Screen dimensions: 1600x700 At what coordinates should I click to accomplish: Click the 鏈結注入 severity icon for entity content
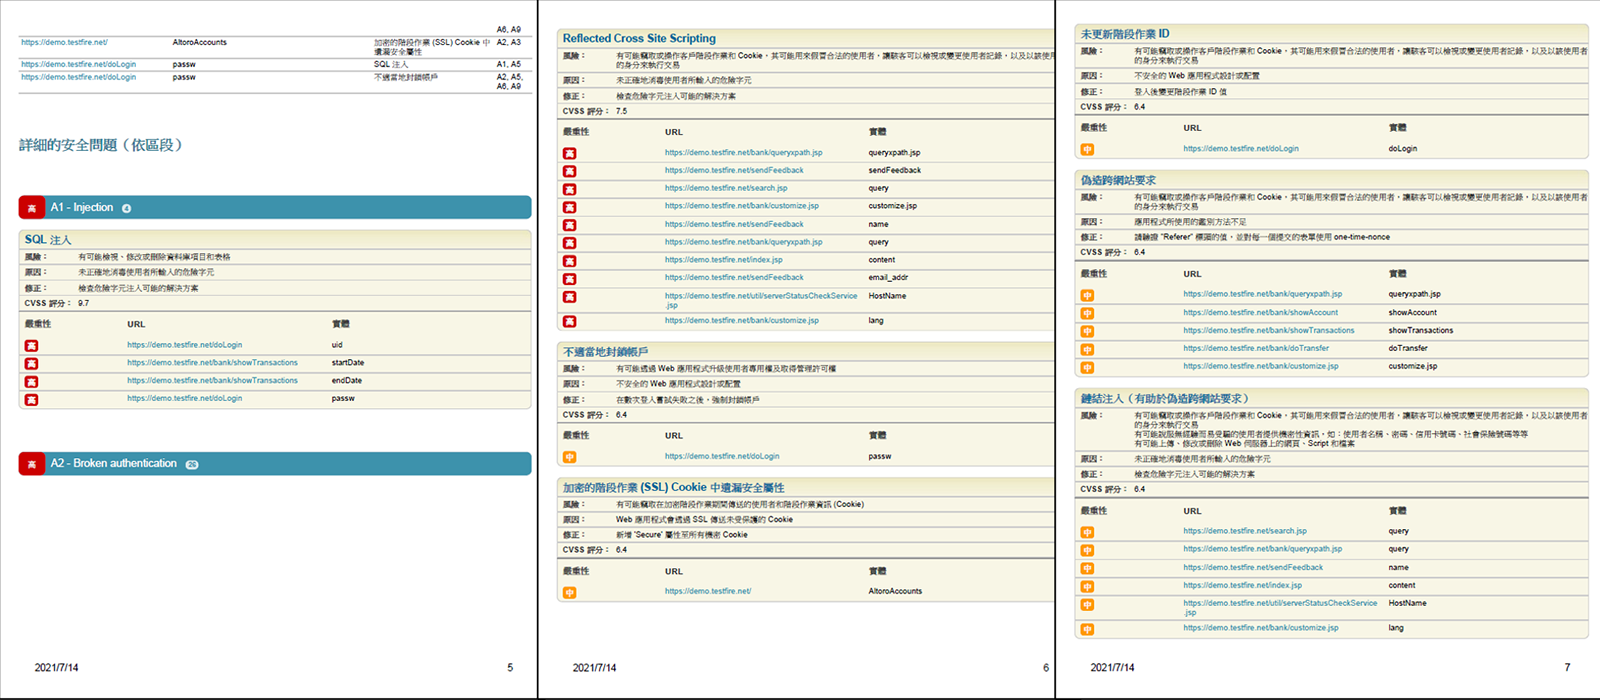[1087, 587]
